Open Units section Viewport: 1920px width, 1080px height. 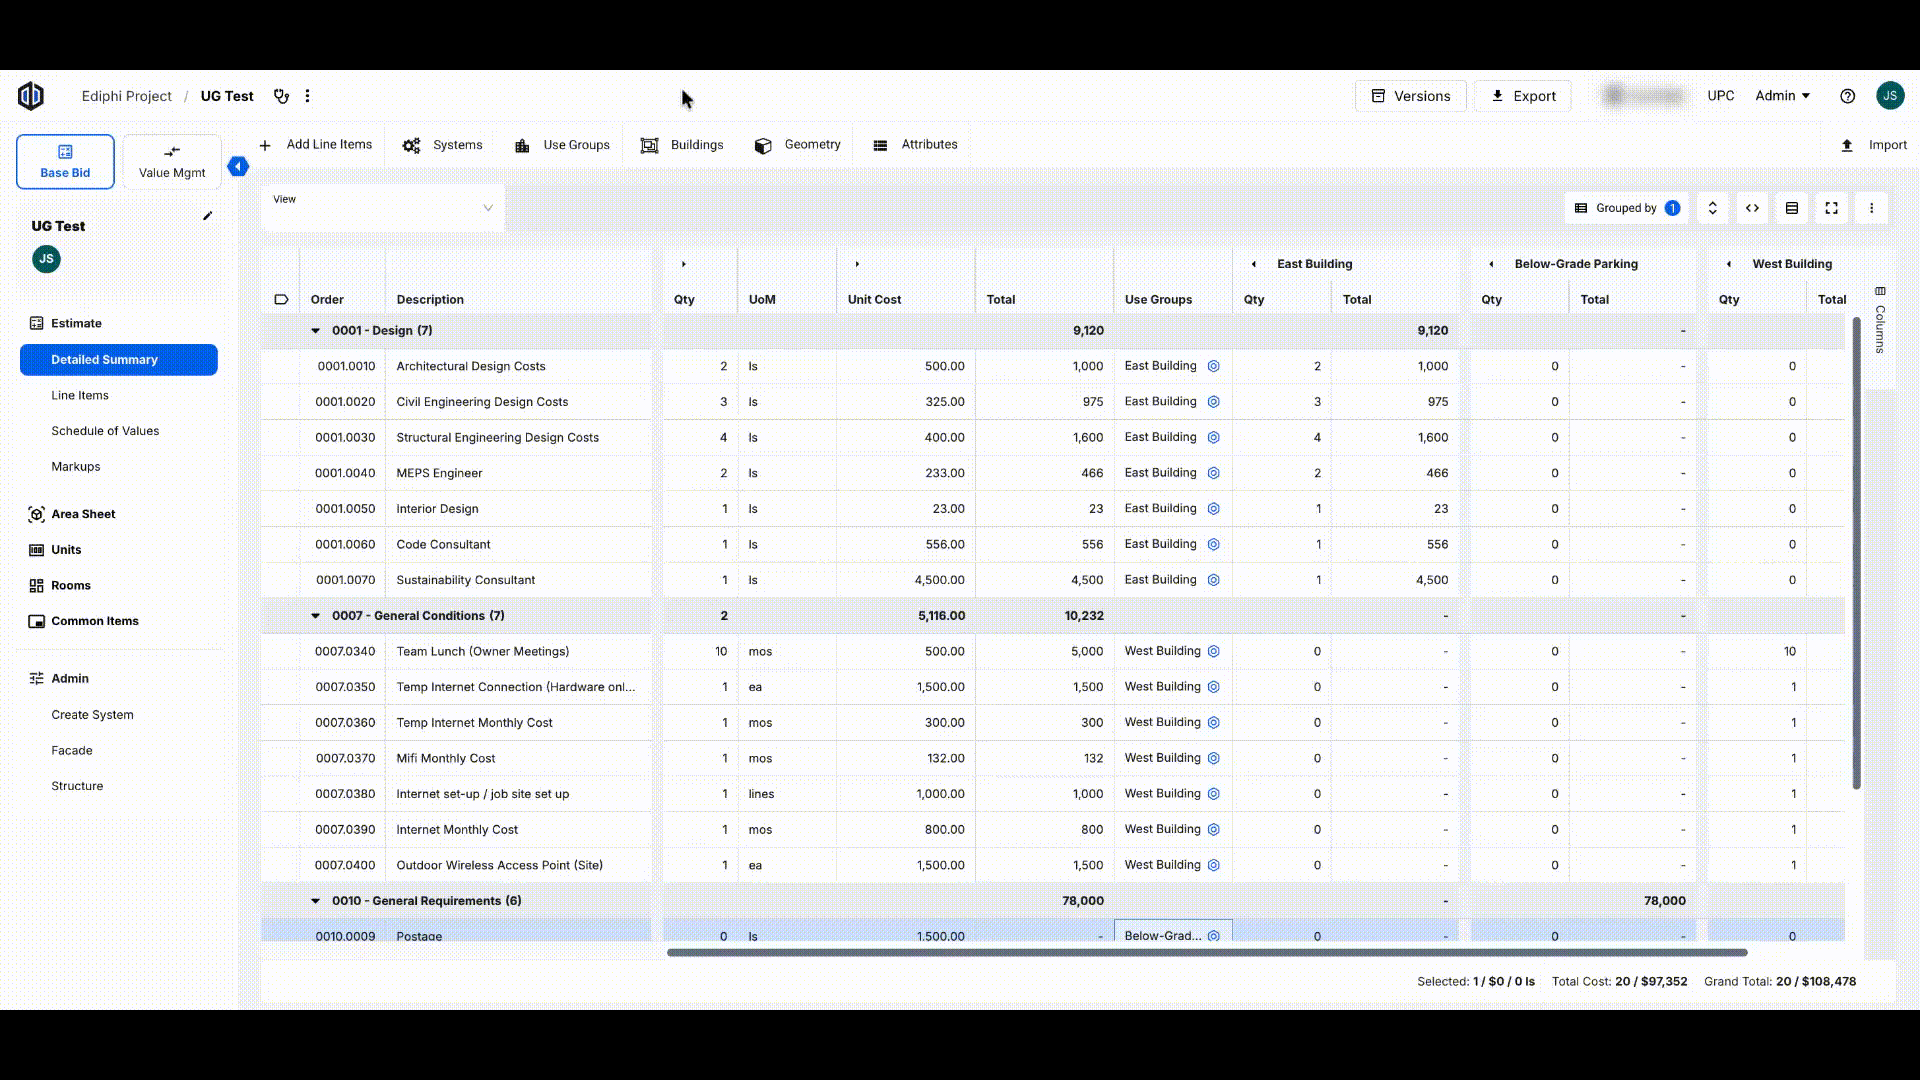point(55,550)
